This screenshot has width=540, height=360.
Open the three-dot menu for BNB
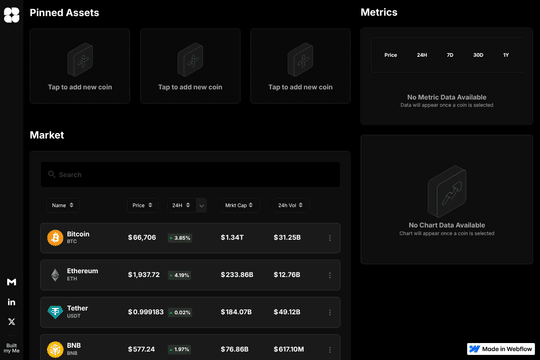pyautogui.click(x=330, y=349)
